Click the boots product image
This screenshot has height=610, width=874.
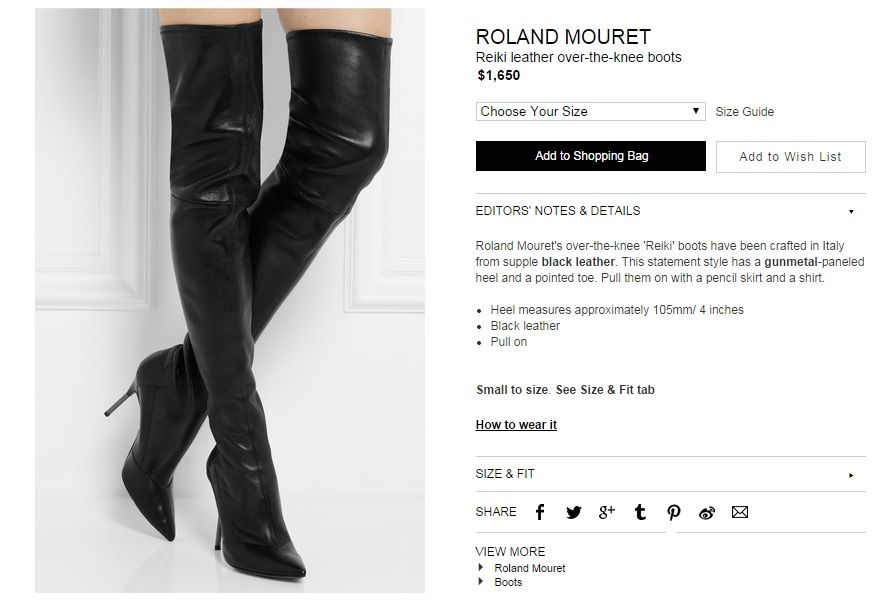pyautogui.click(x=230, y=300)
